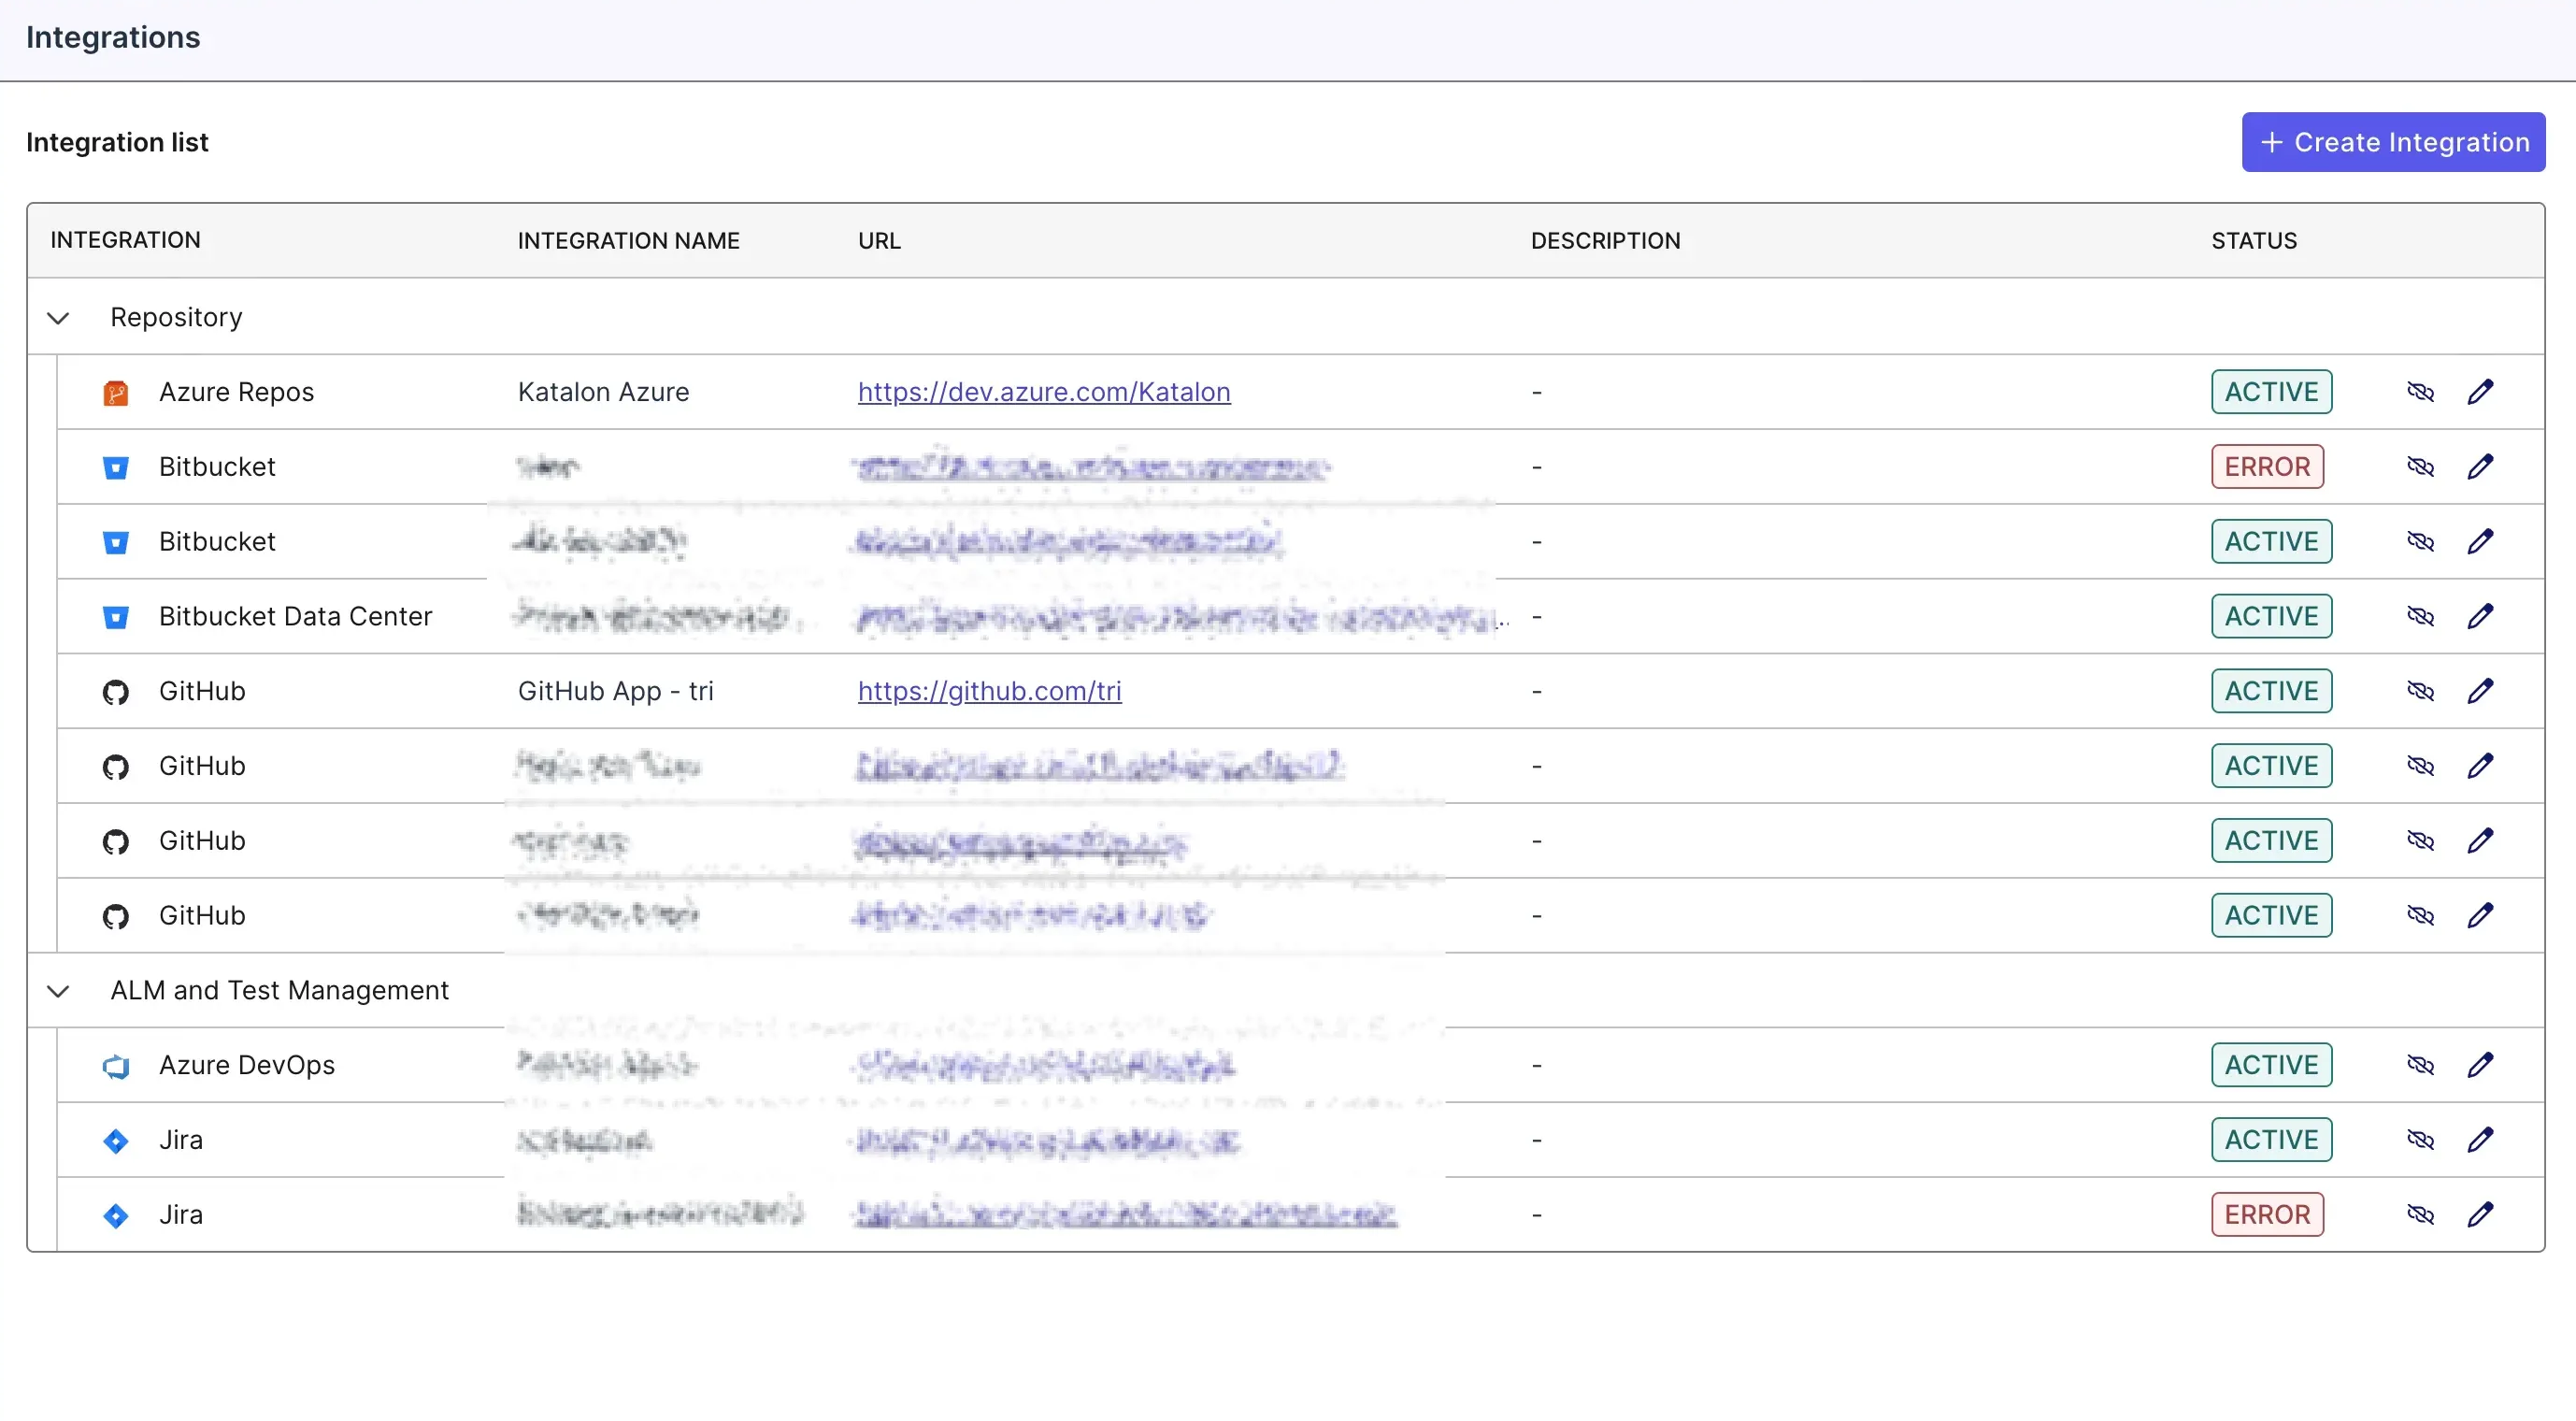
Task: Collapse the ALM and Test Management chevron
Action: [58, 991]
